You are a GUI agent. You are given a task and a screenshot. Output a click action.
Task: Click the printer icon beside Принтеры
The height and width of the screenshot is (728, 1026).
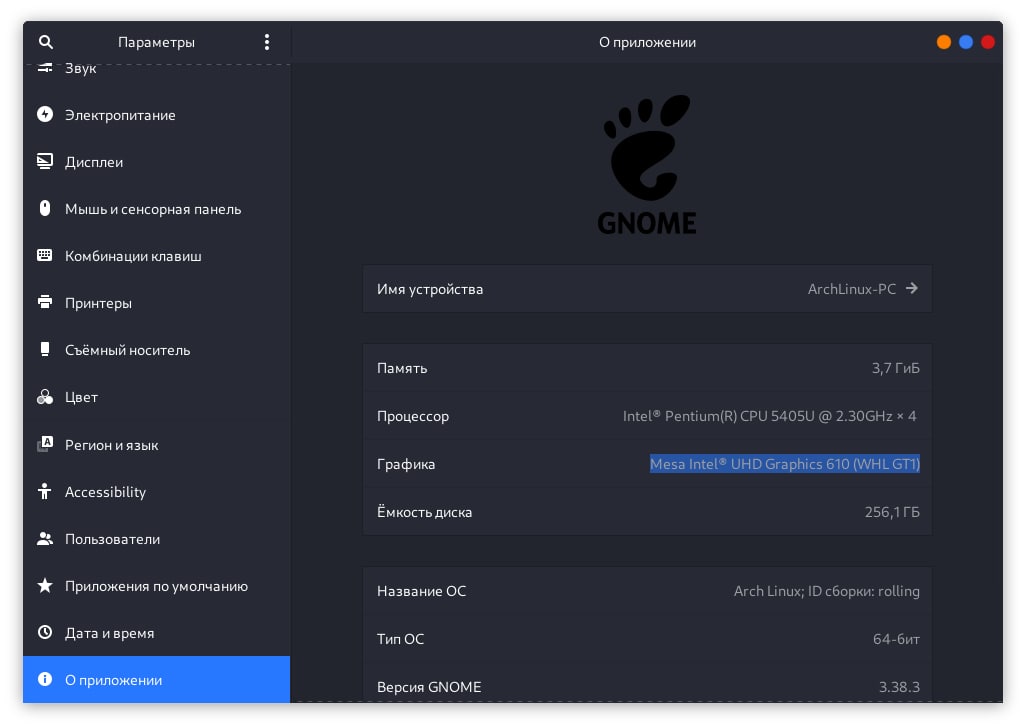click(44, 302)
